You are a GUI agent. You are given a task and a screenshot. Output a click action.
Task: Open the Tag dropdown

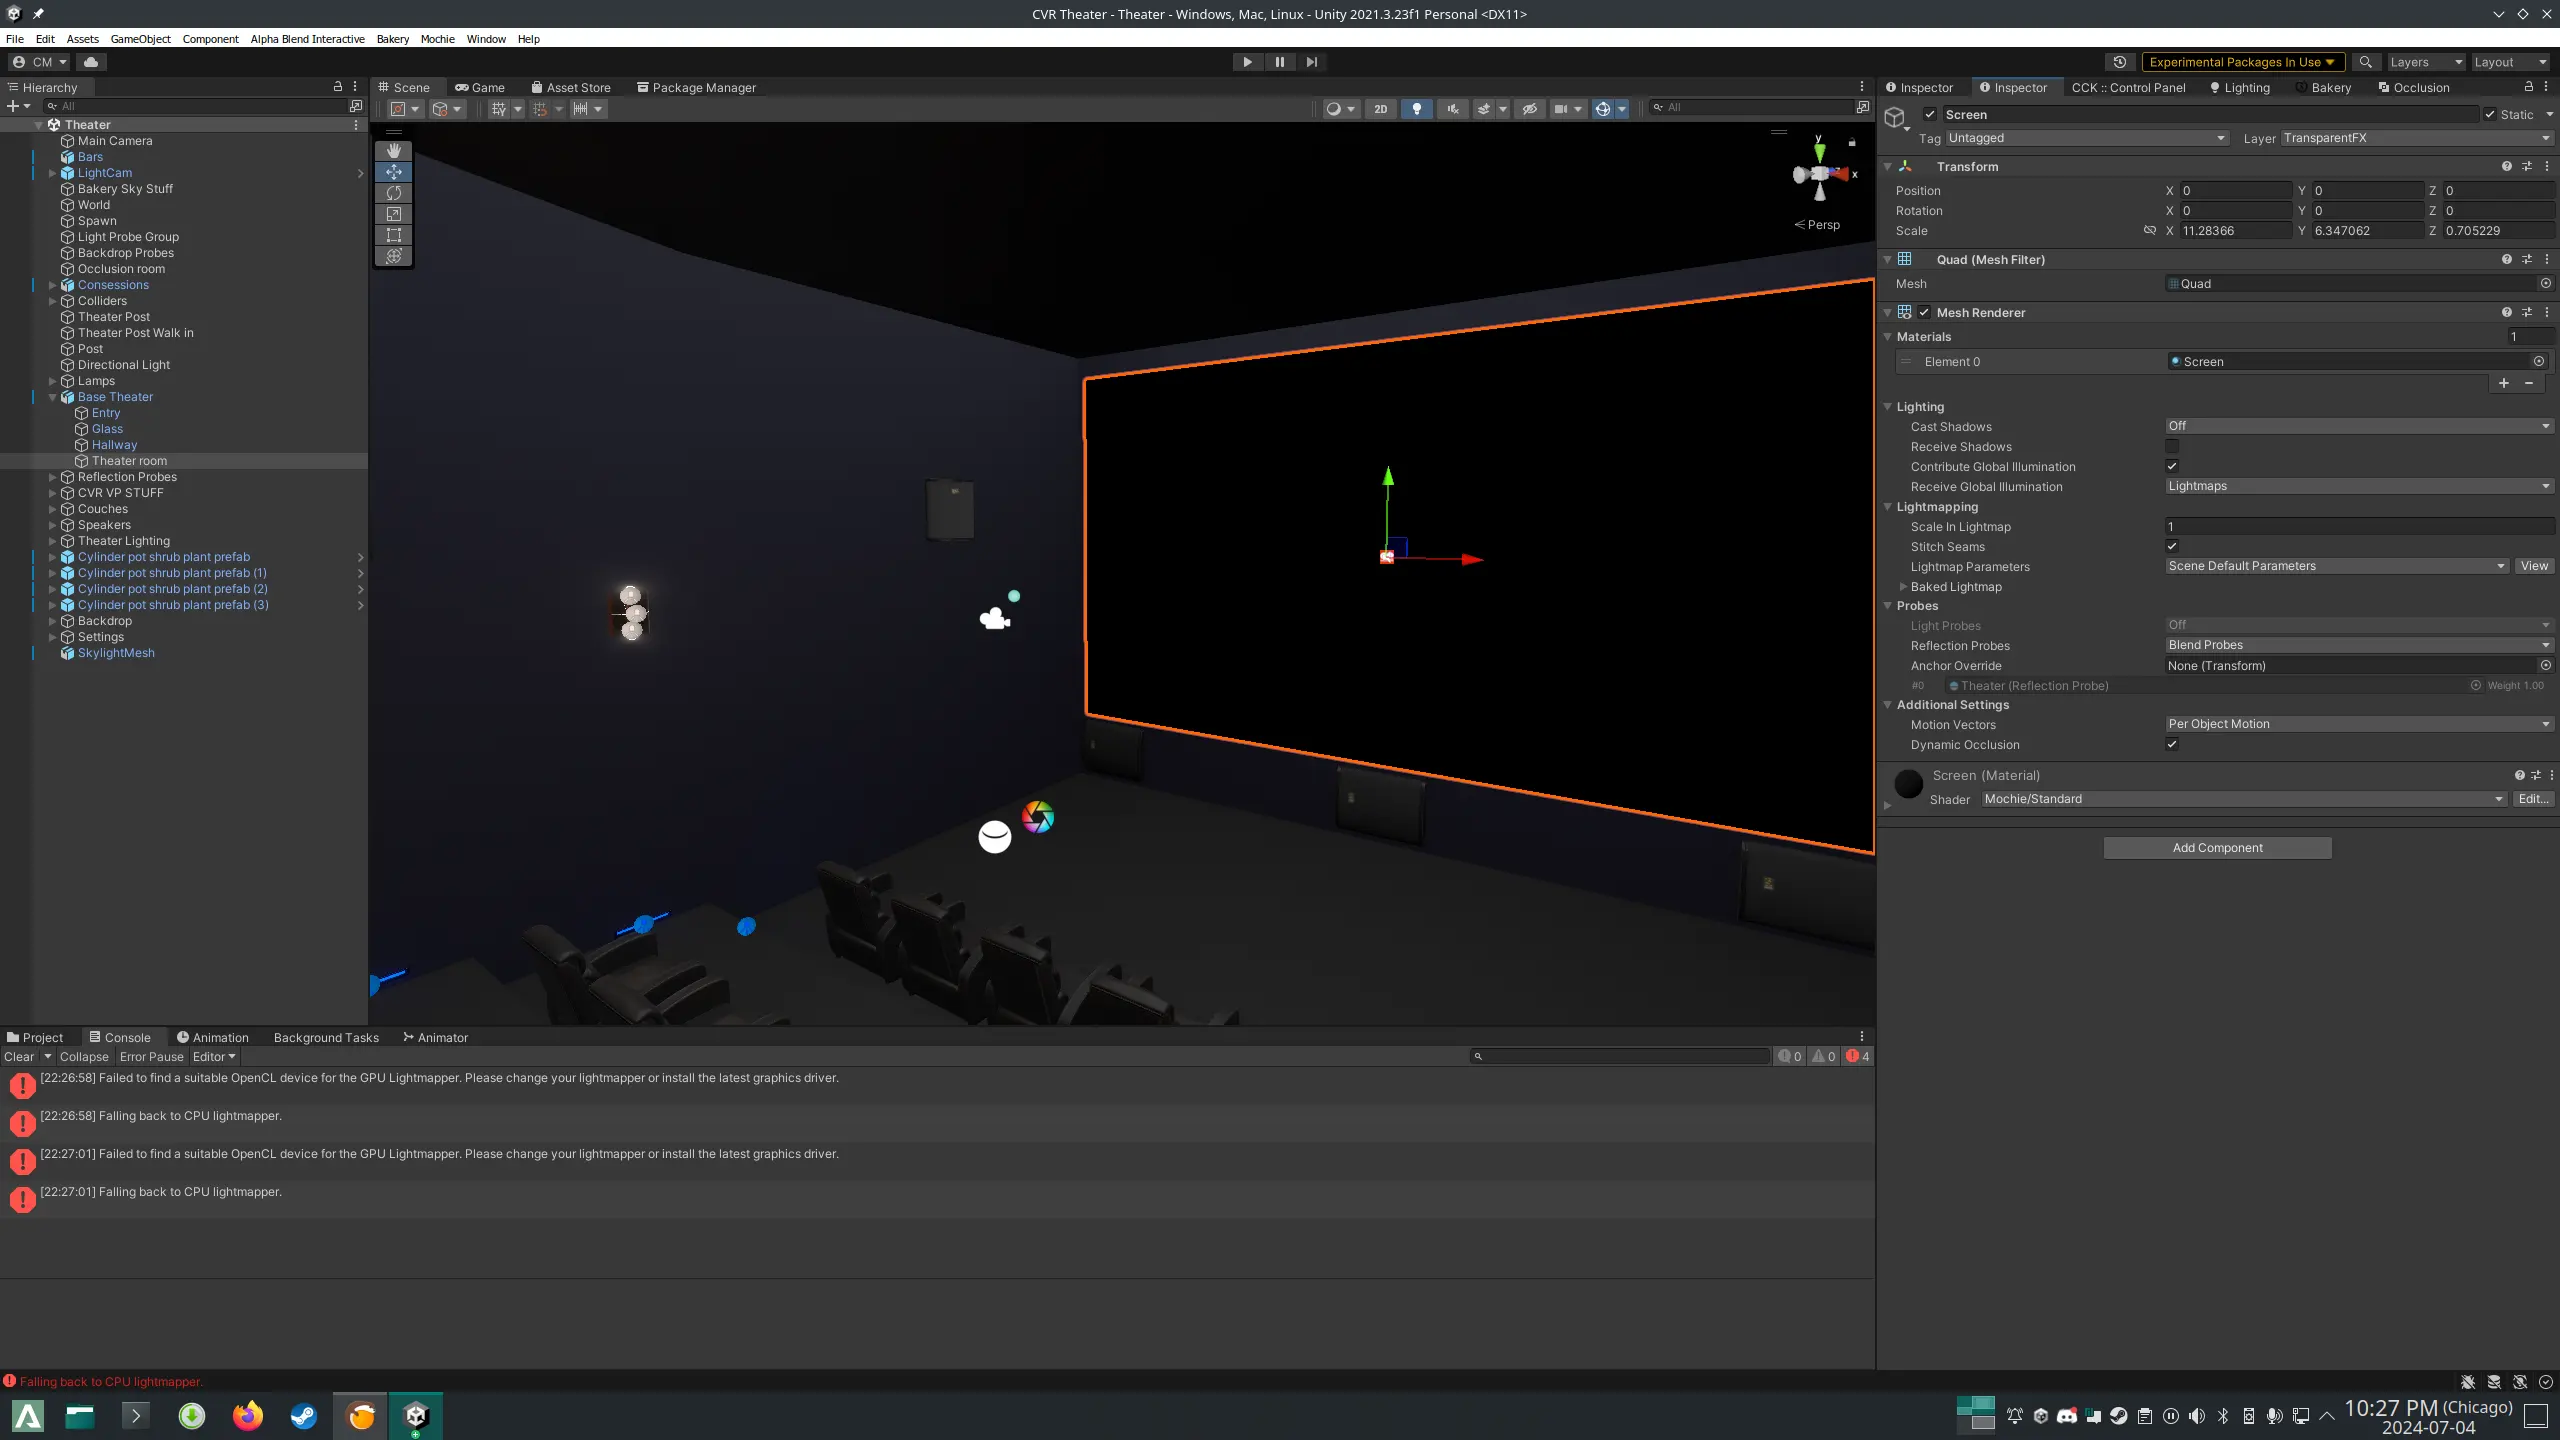(x=2086, y=138)
